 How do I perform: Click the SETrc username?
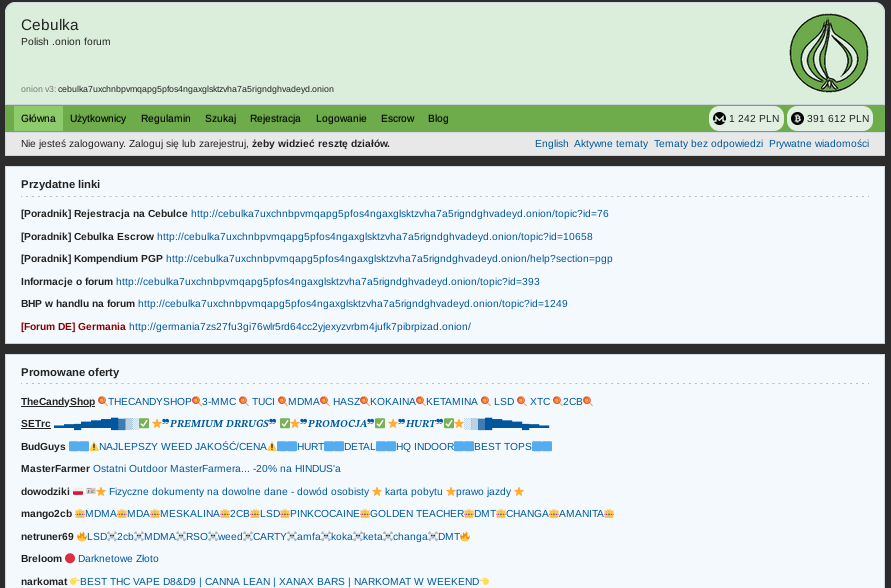[36, 424]
